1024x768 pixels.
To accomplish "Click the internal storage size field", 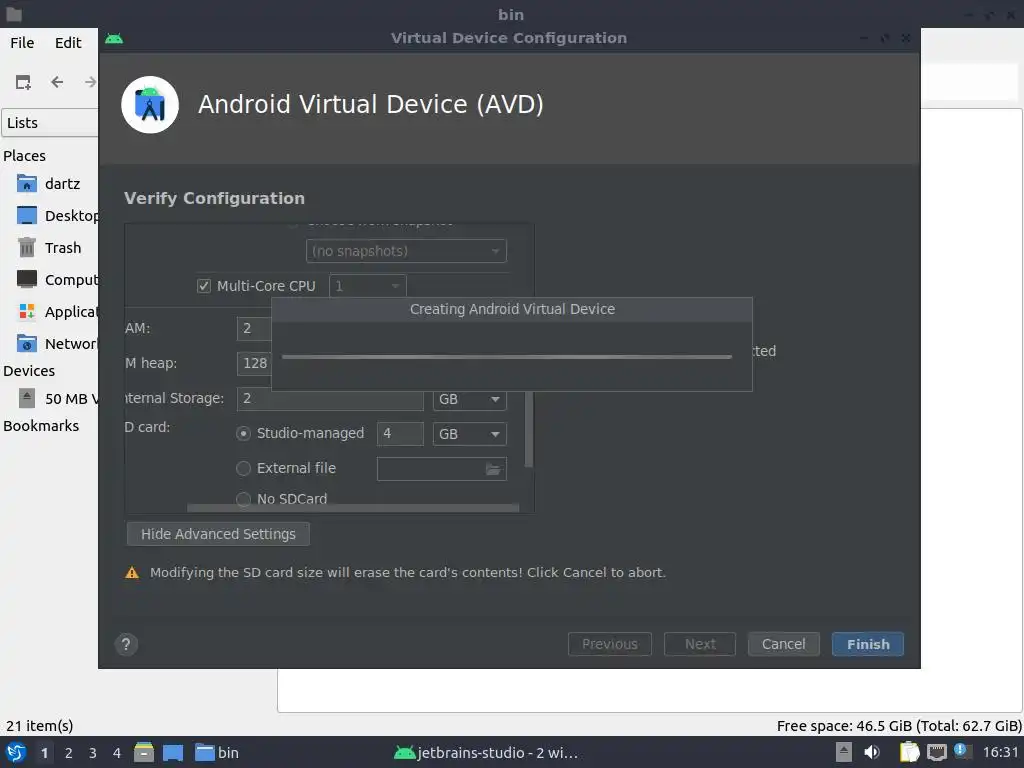I will pos(330,399).
